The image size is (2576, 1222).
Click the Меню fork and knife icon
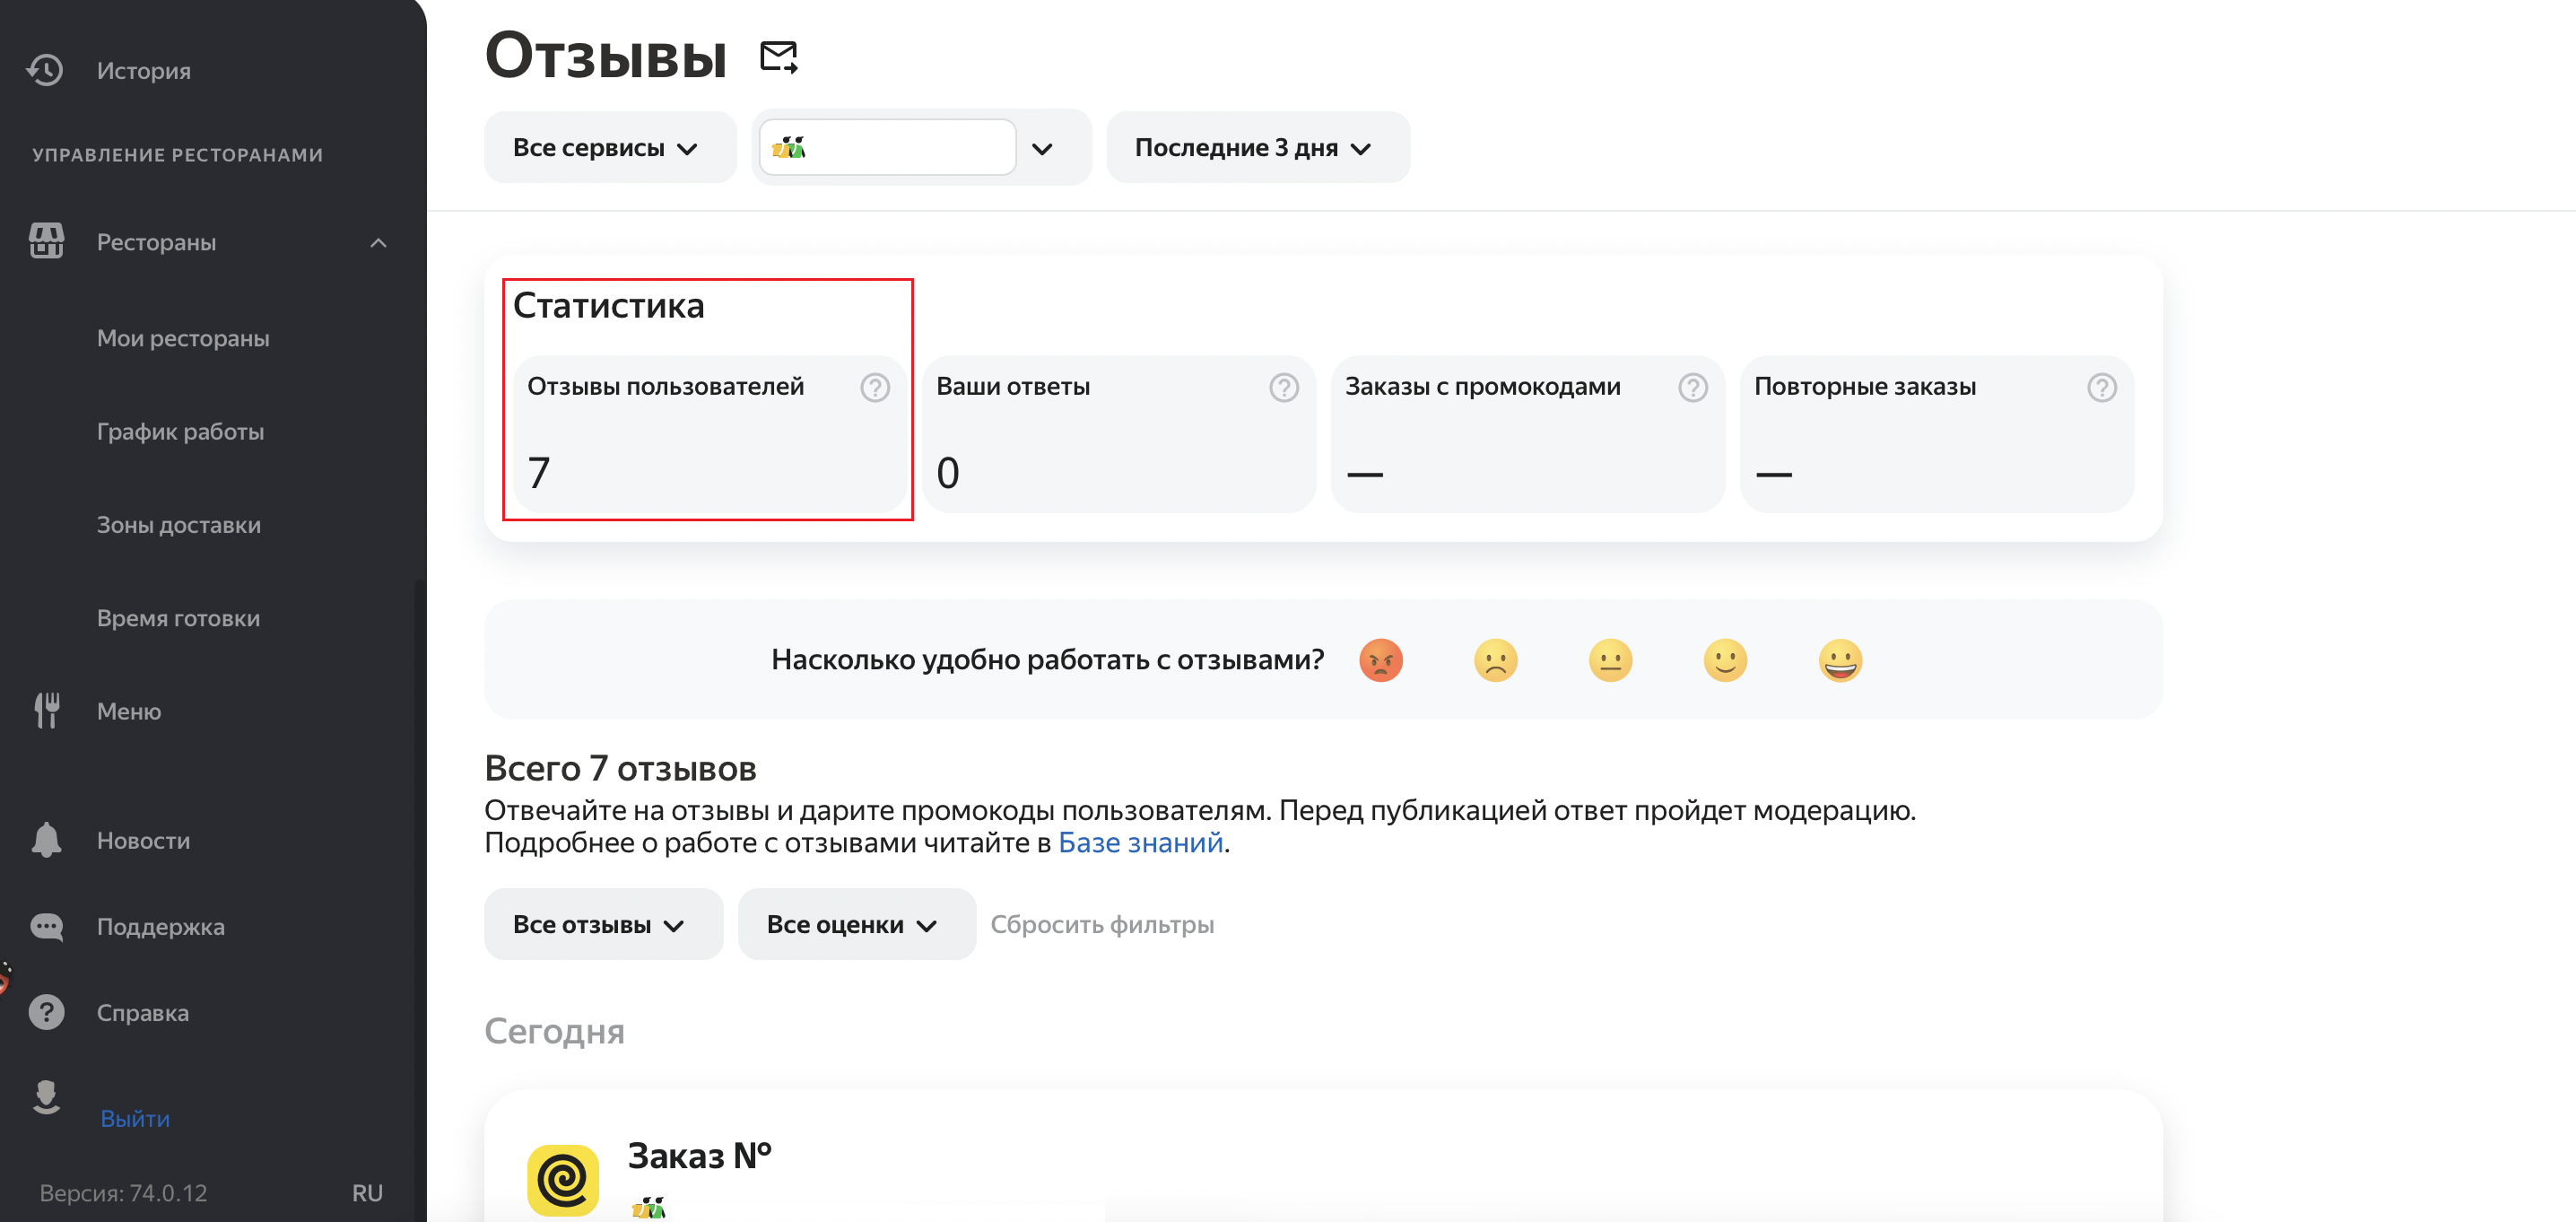click(x=46, y=710)
